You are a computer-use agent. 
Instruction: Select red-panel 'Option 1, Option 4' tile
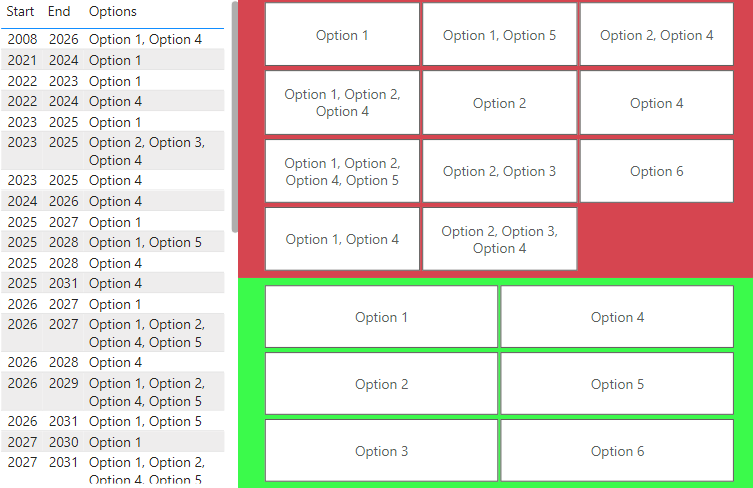(342, 239)
